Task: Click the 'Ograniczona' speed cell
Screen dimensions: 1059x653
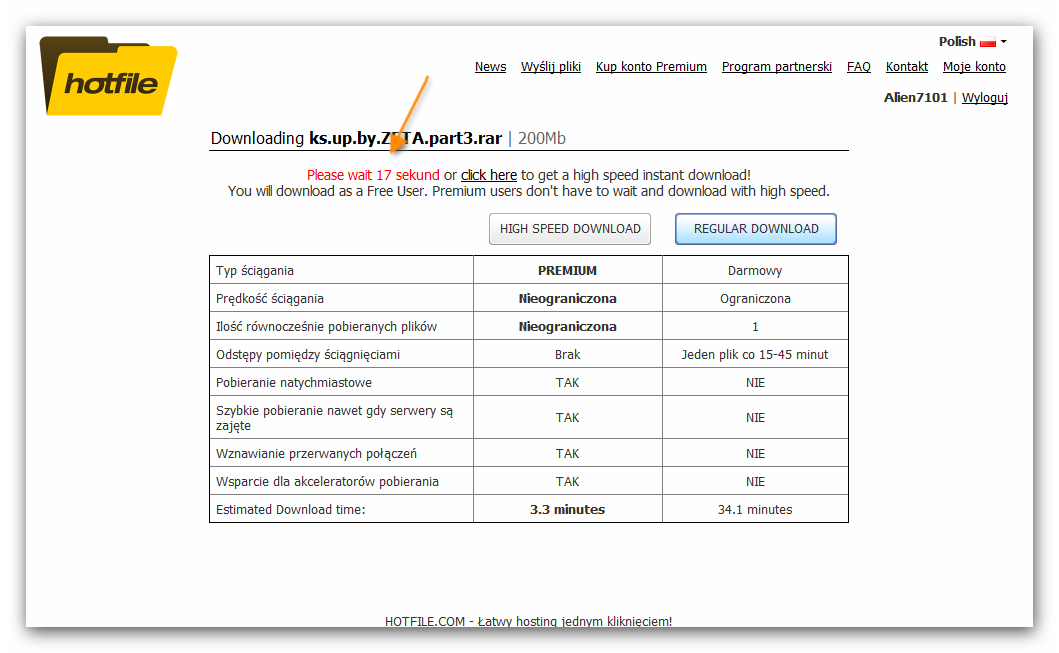Action: click(x=755, y=298)
